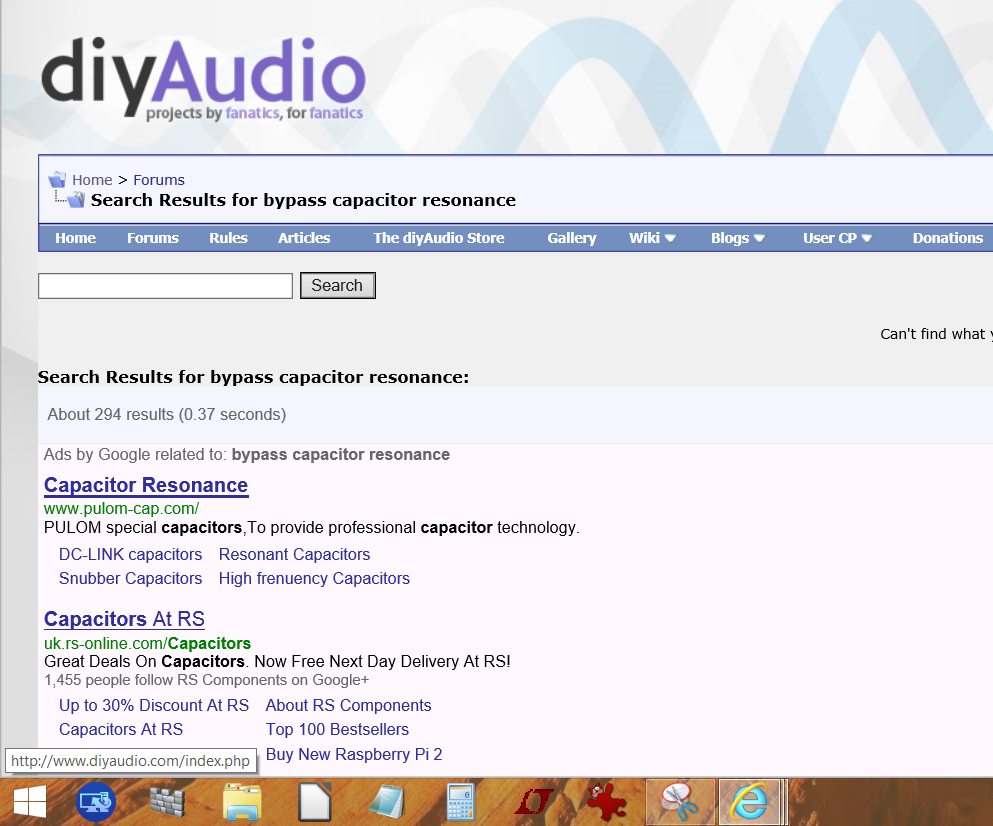Open Resonant Capacitors link
This screenshot has width=993, height=826.
coord(294,554)
